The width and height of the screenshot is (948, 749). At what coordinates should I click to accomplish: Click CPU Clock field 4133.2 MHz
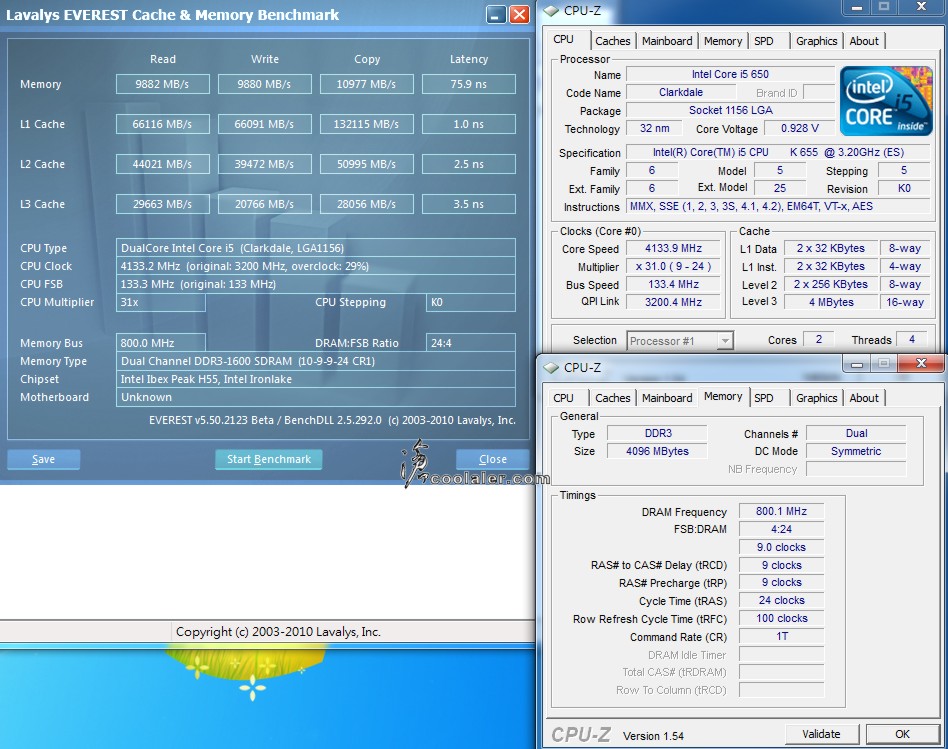point(316,266)
